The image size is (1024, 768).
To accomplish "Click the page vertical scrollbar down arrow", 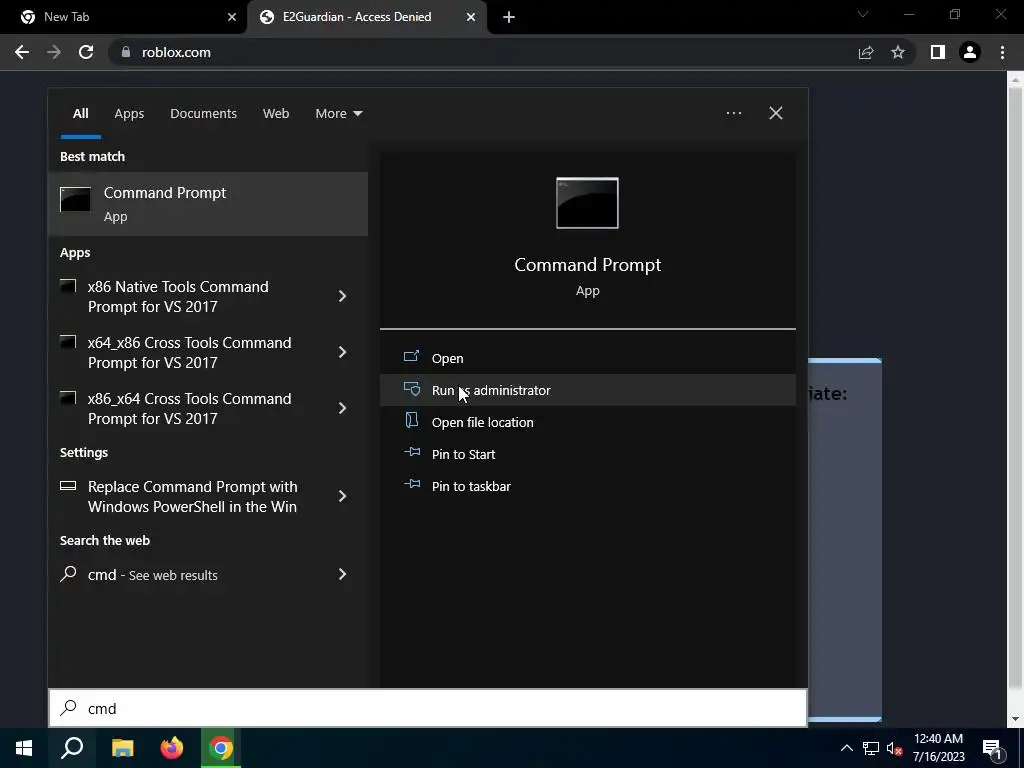I will pyautogui.click(x=1015, y=719).
